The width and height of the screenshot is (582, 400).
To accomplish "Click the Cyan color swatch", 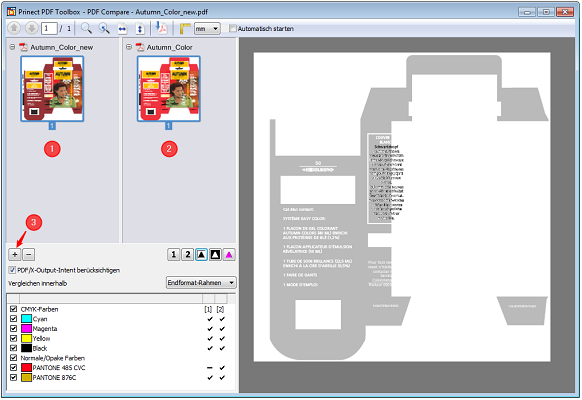I will click(x=26, y=319).
